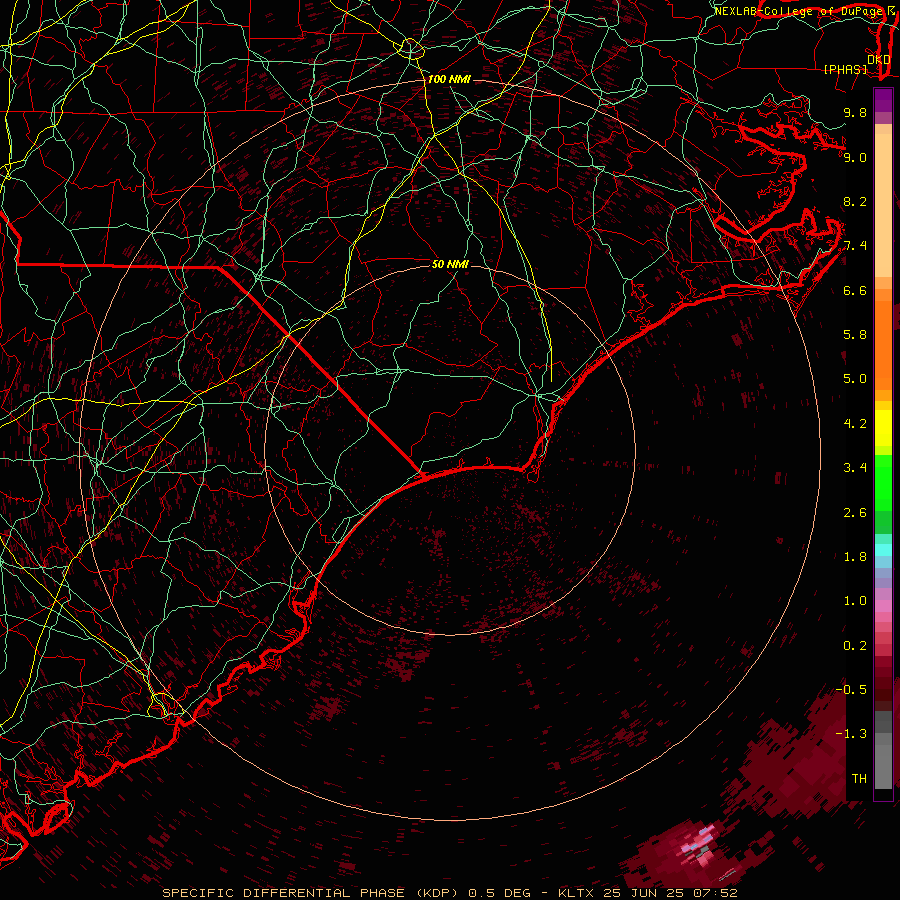
Task: Click the 1.0 value on color scale
Action: pos(855,601)
